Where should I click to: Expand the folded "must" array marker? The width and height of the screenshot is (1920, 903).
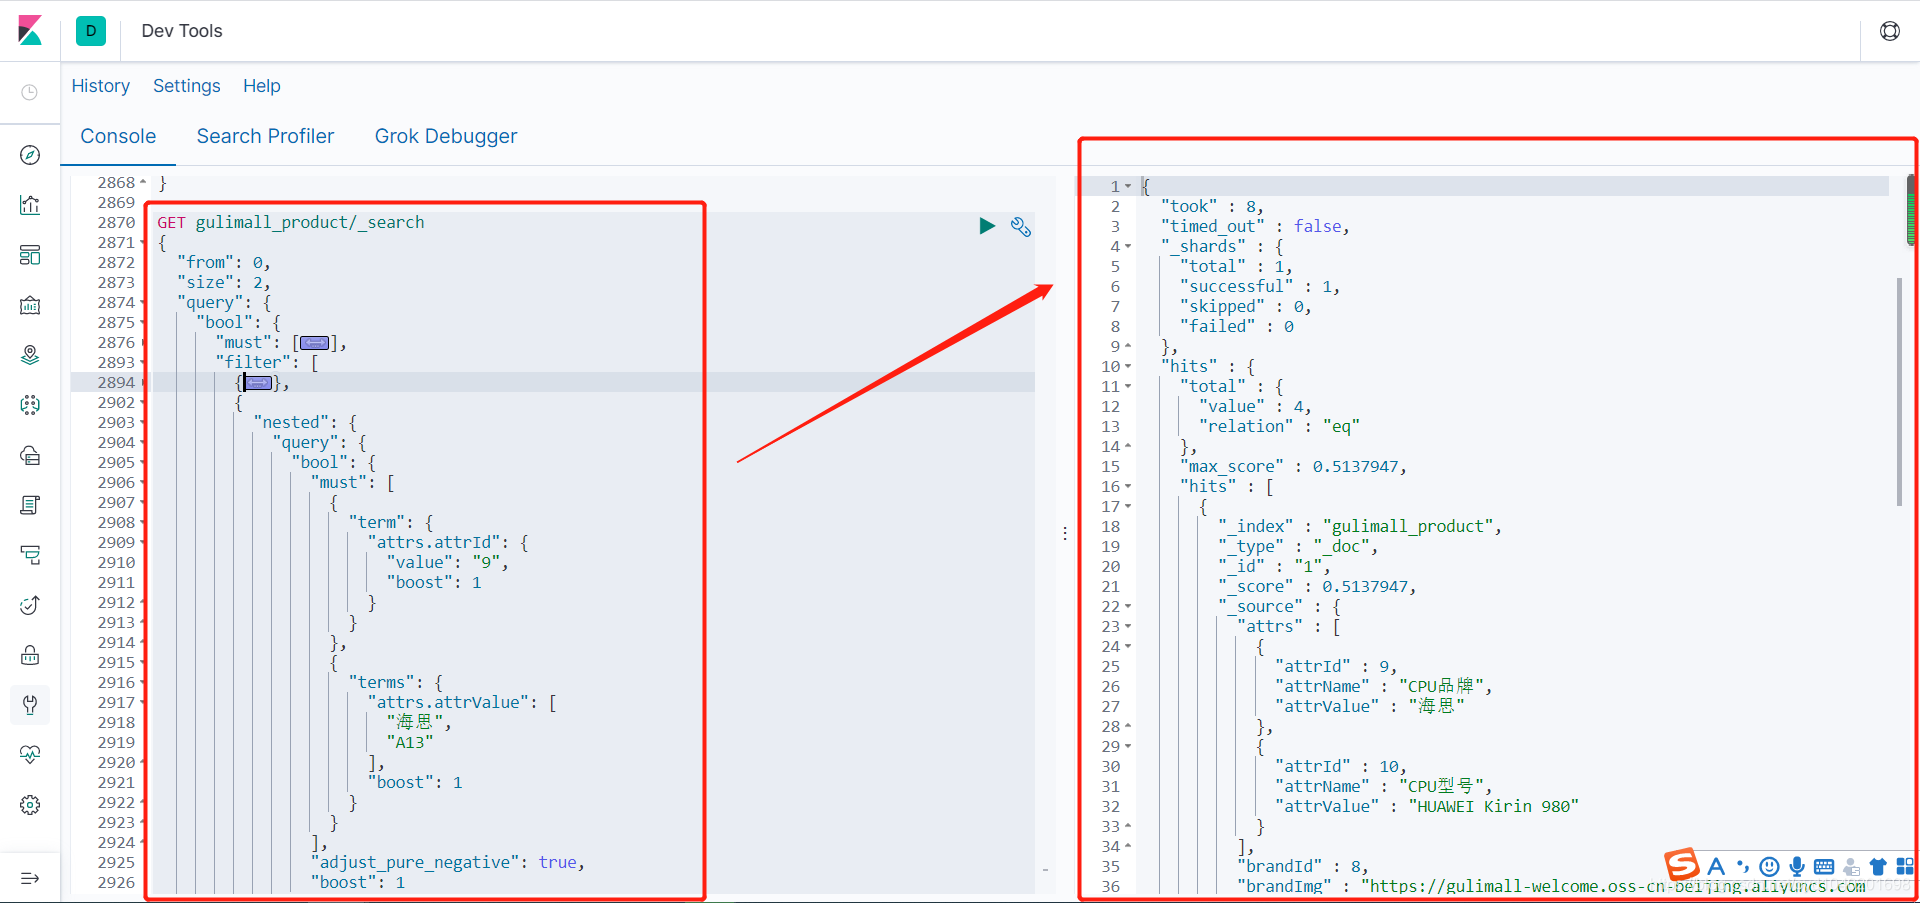pos(314,343)
